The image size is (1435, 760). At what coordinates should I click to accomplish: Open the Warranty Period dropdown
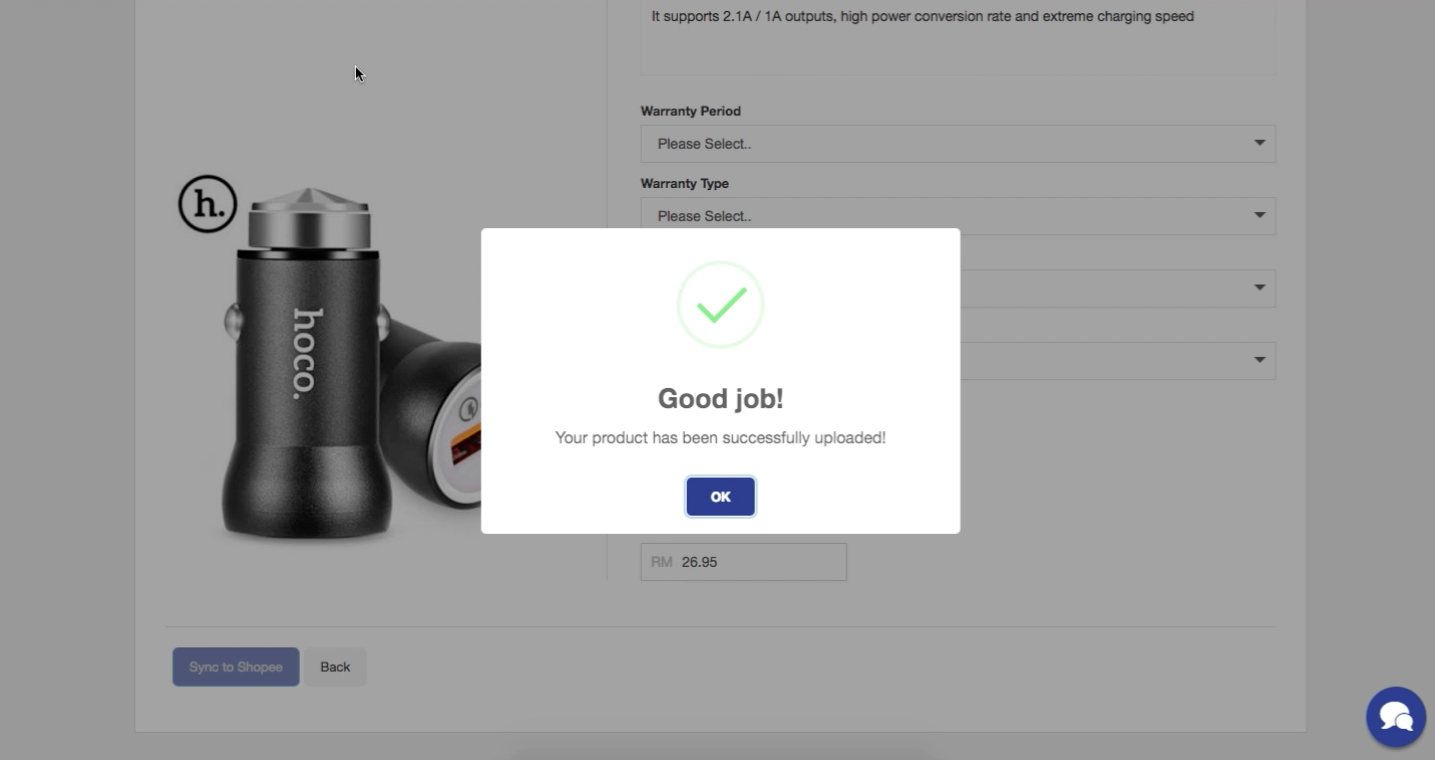tap(958, 144)
